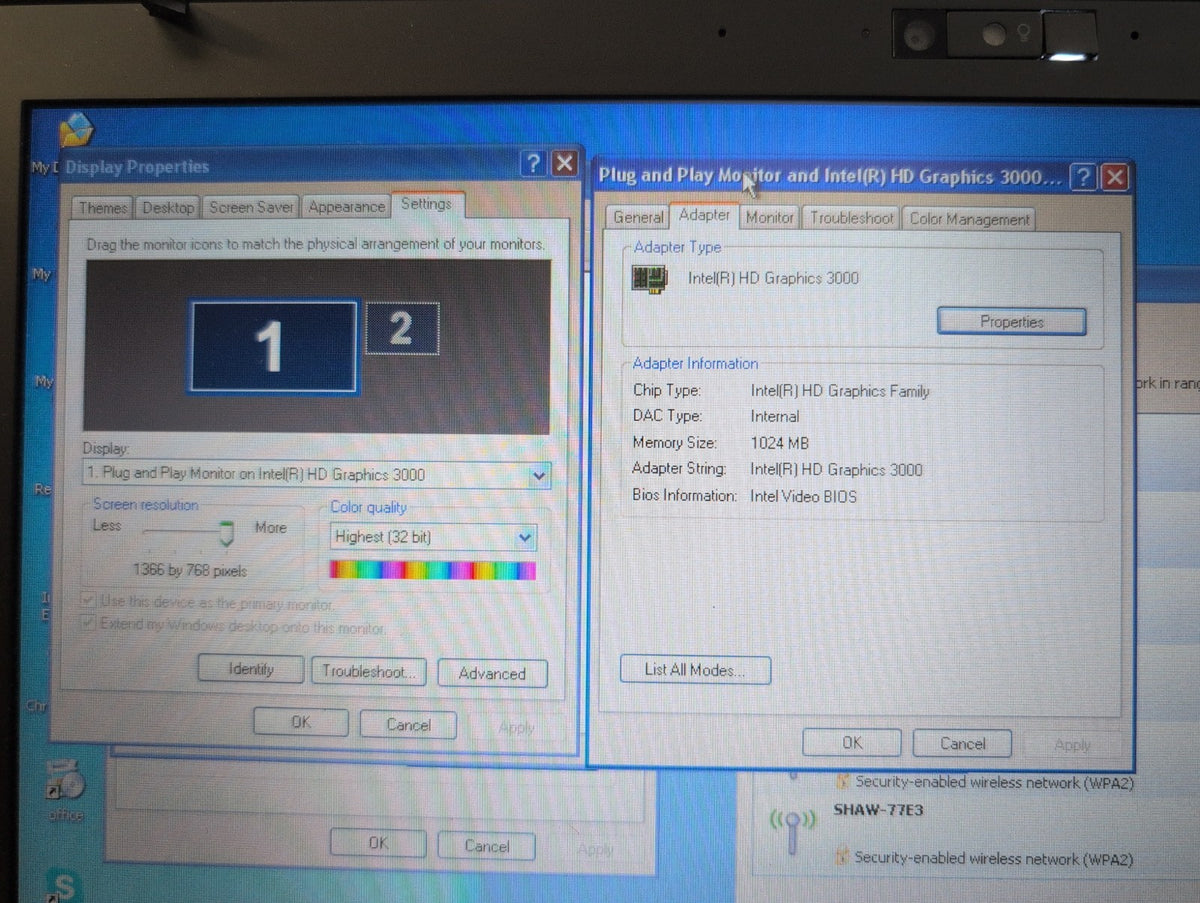Viewport: 1200px width, 903px height.
Task: Click the help question mark in Display Properties
Action: (x=535, y=164)
